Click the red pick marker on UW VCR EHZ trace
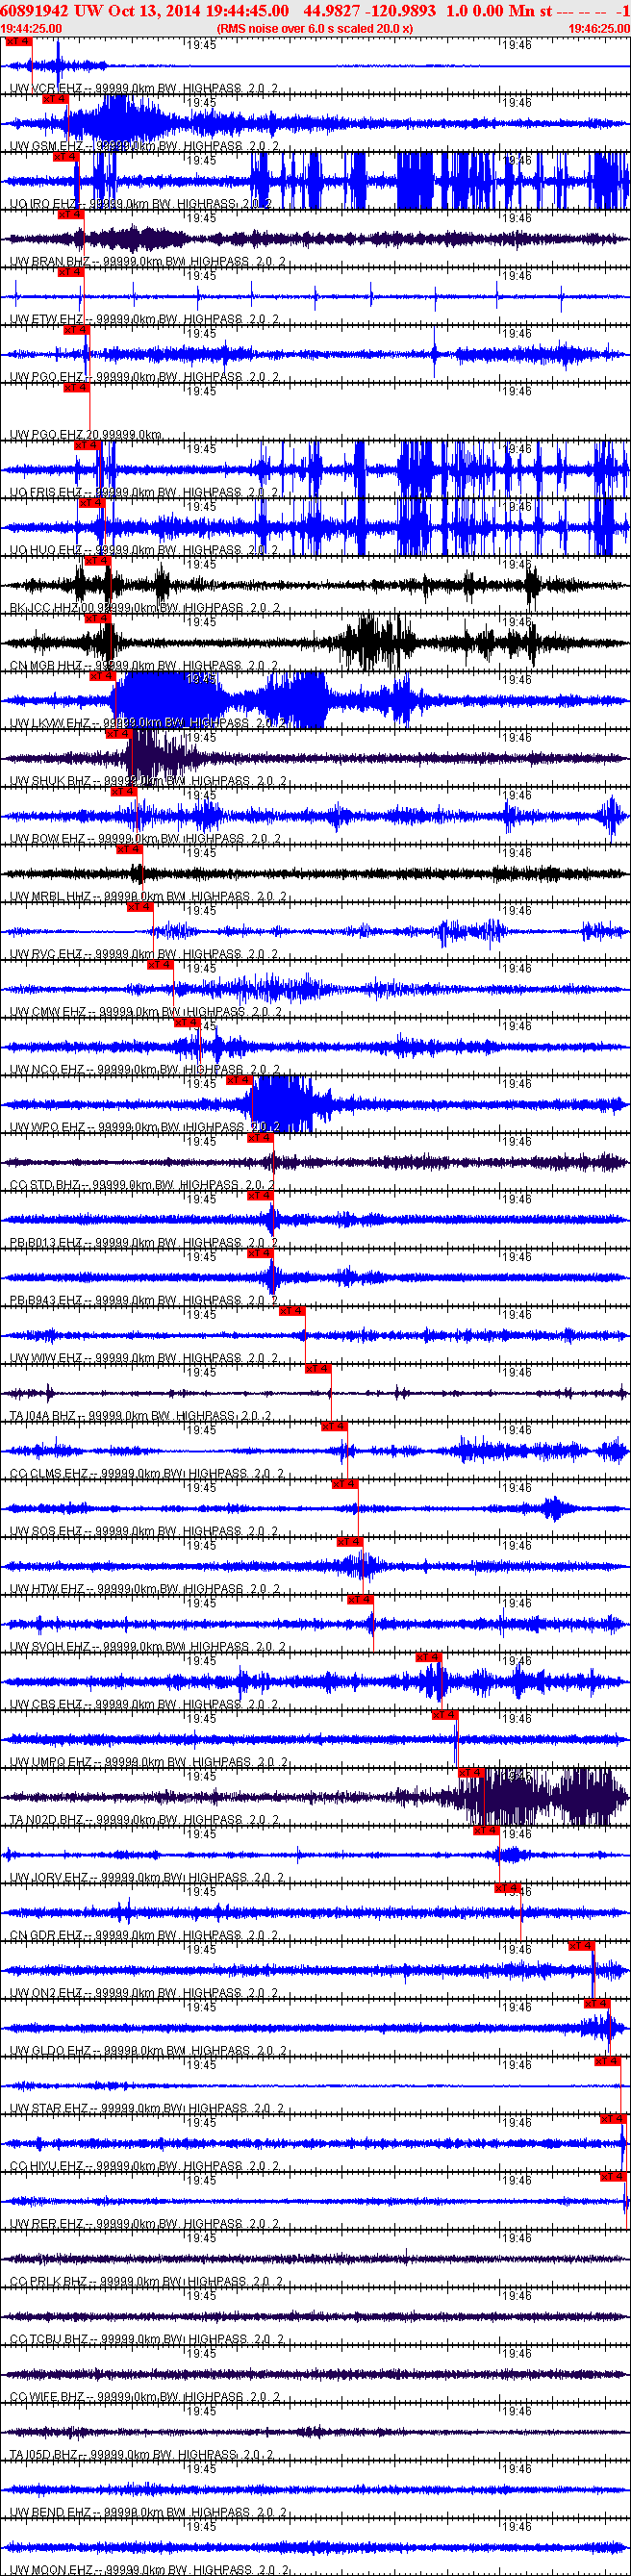The height and width of the screenshot is (2576, 631). [18, 42]
